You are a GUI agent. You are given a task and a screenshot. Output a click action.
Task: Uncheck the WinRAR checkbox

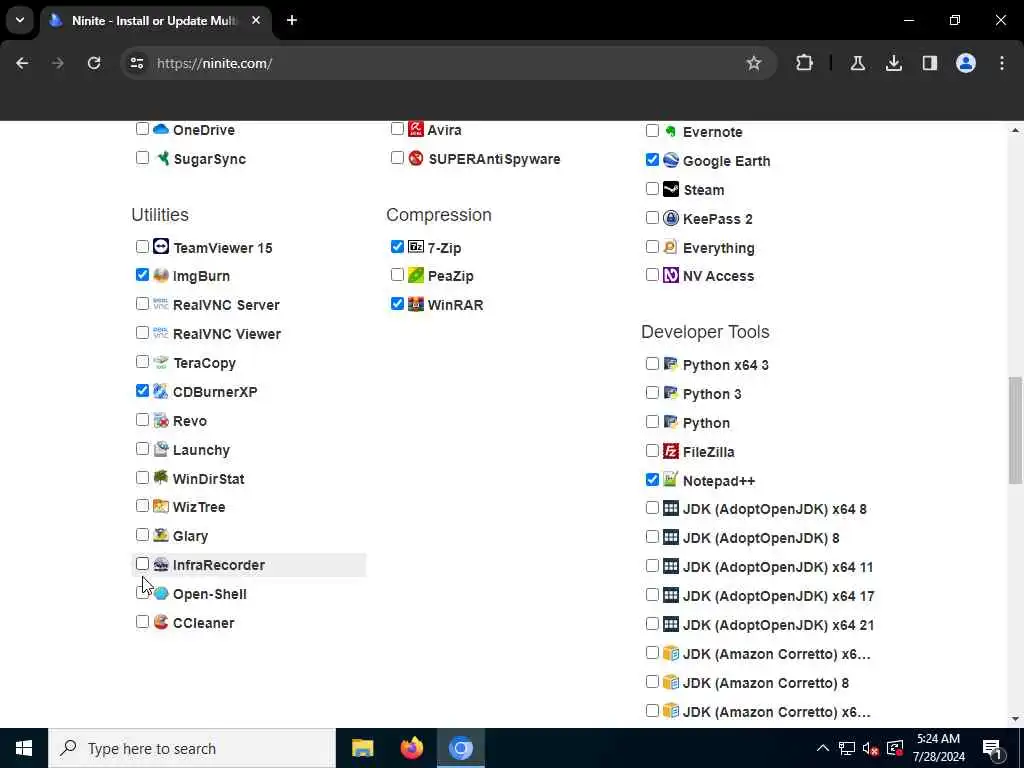point(397,304)
